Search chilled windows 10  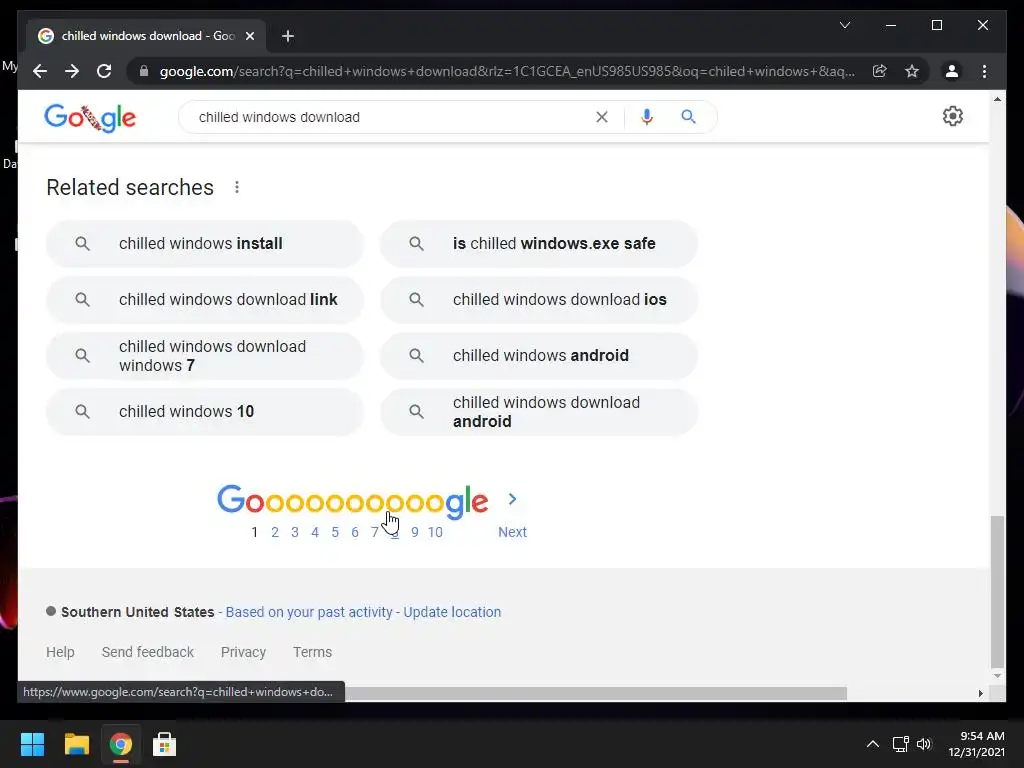(204, 412)
